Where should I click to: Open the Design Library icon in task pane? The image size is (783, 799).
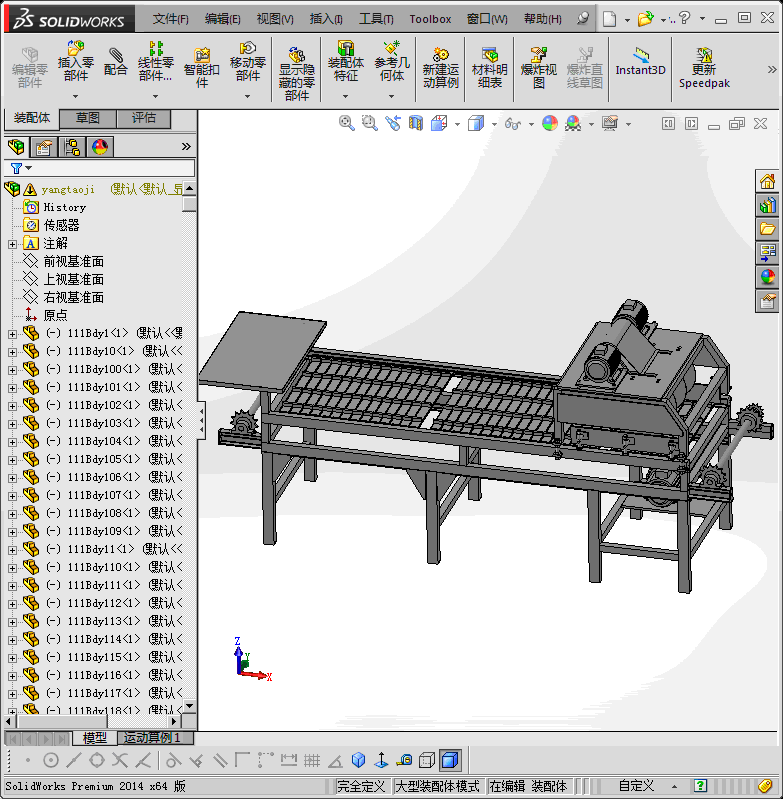tap(767, 205)
